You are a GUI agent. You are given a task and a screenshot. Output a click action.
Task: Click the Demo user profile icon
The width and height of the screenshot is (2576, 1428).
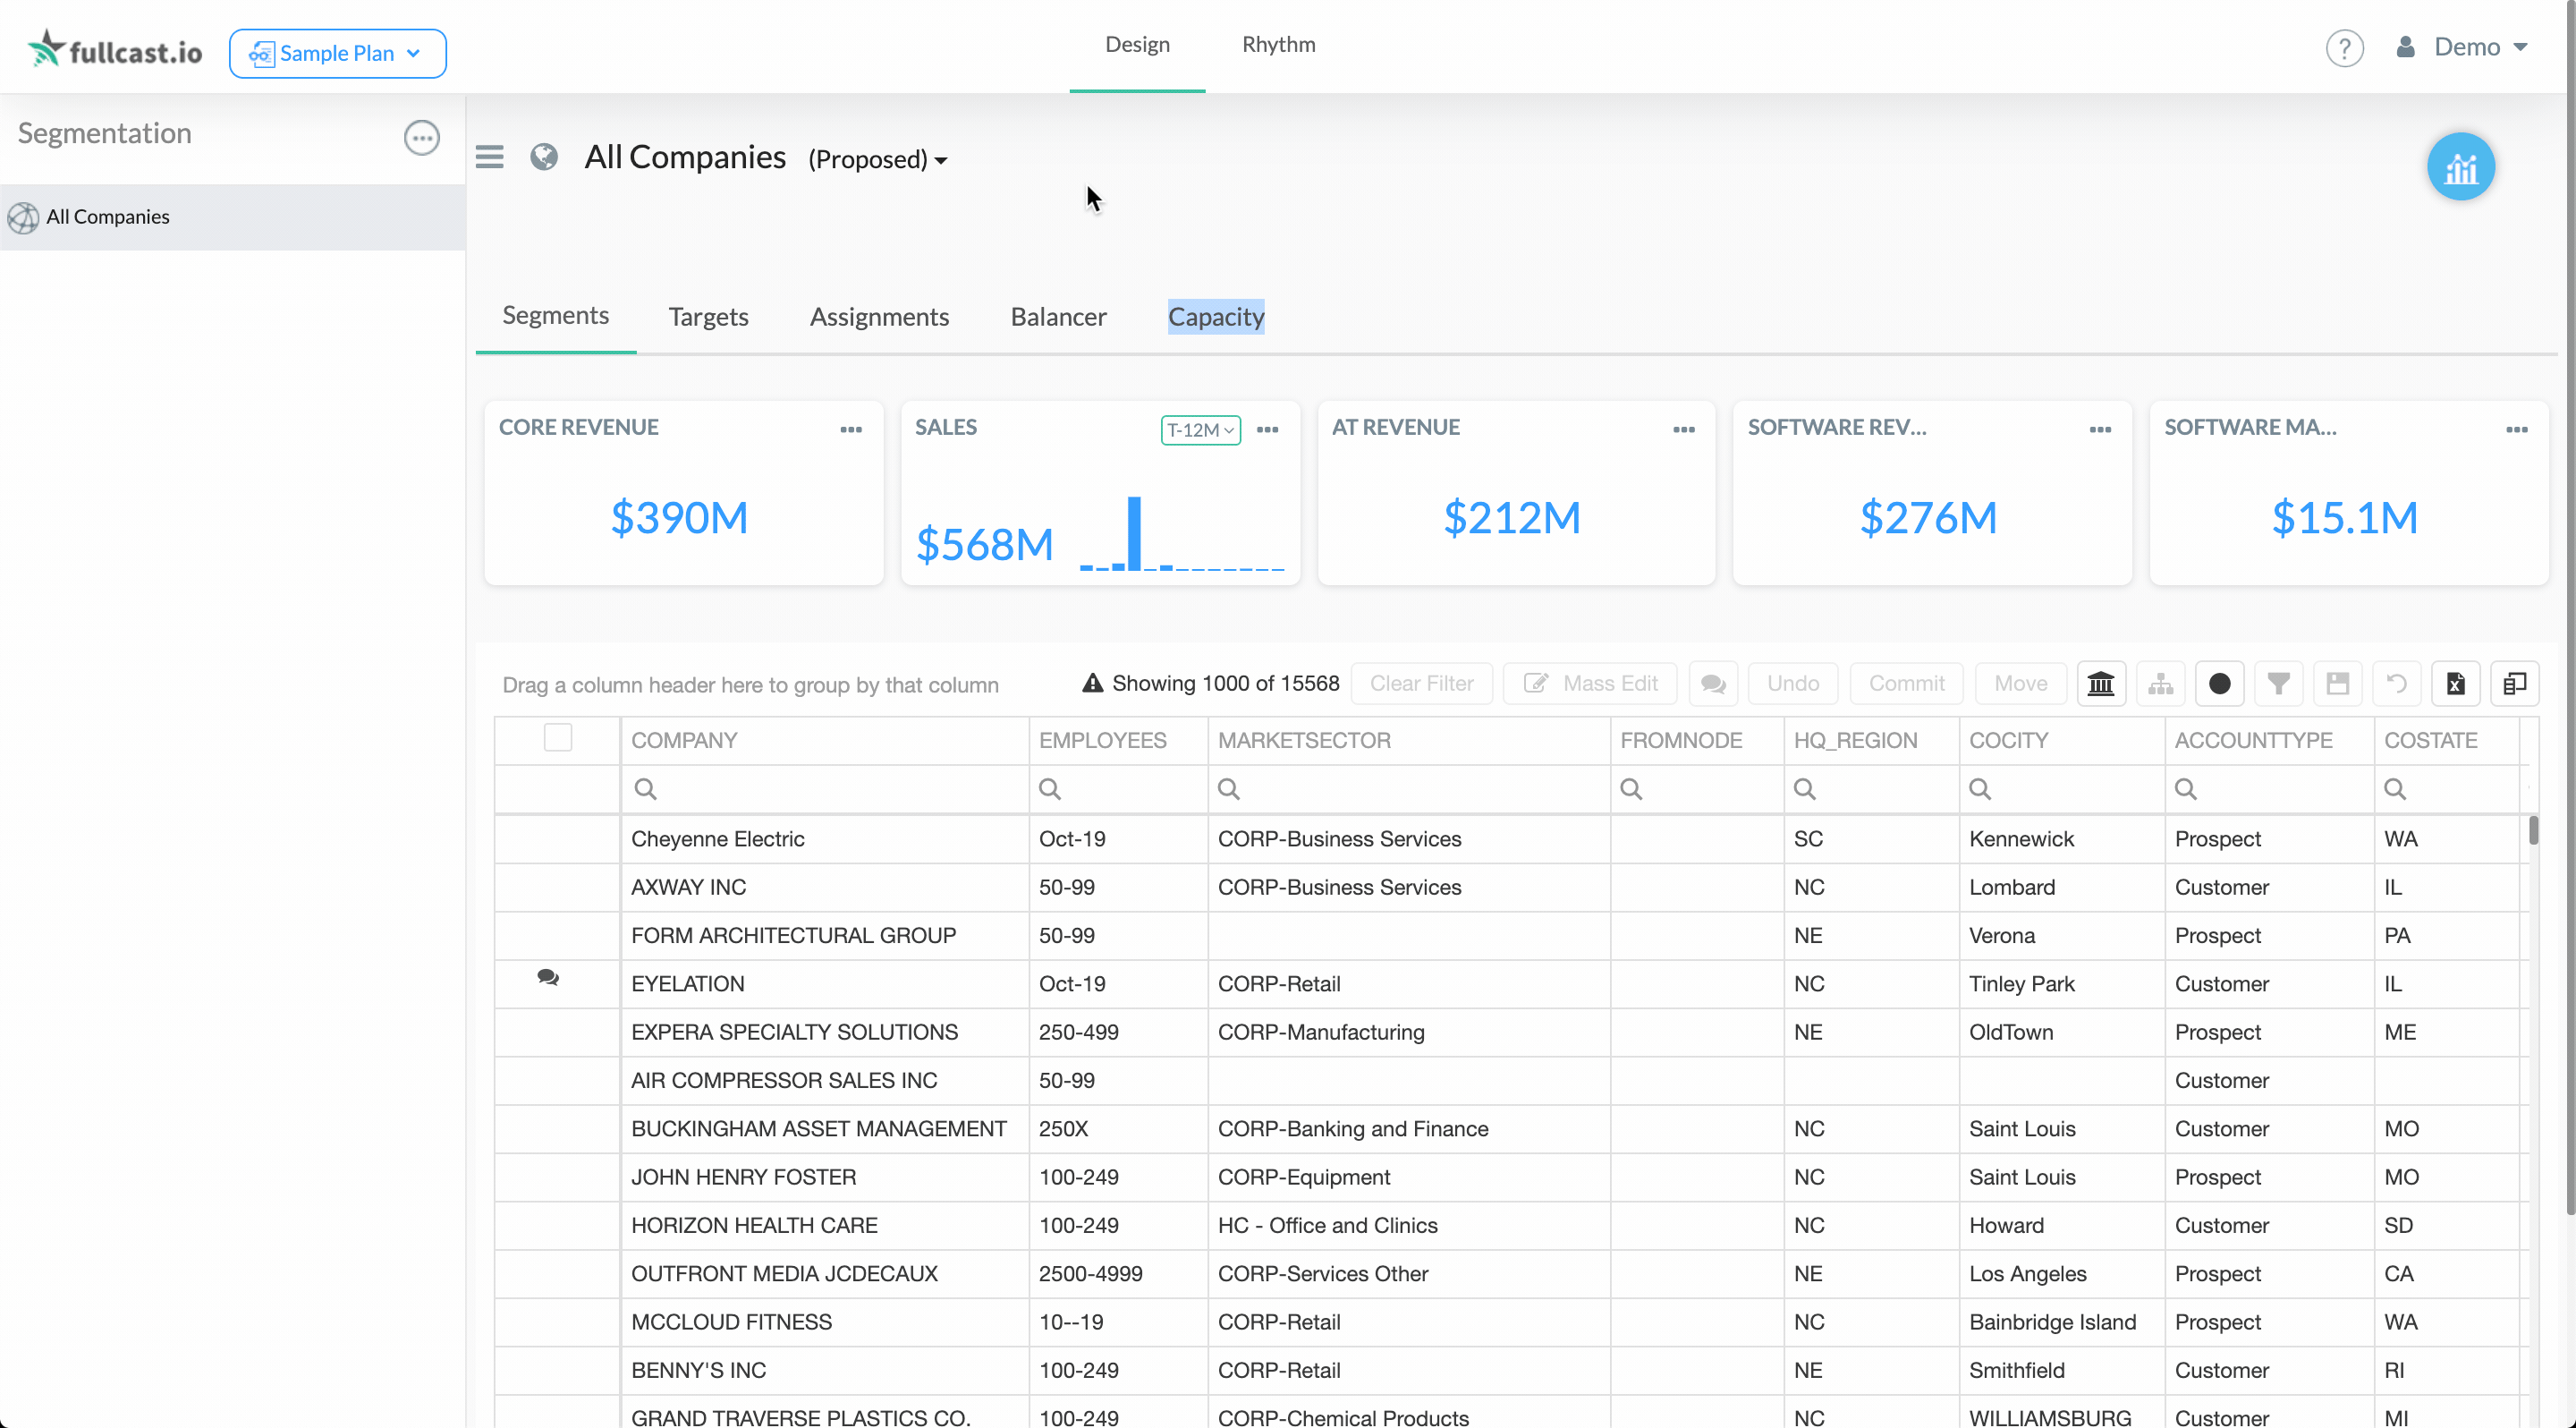click(x=2405, y=47)
